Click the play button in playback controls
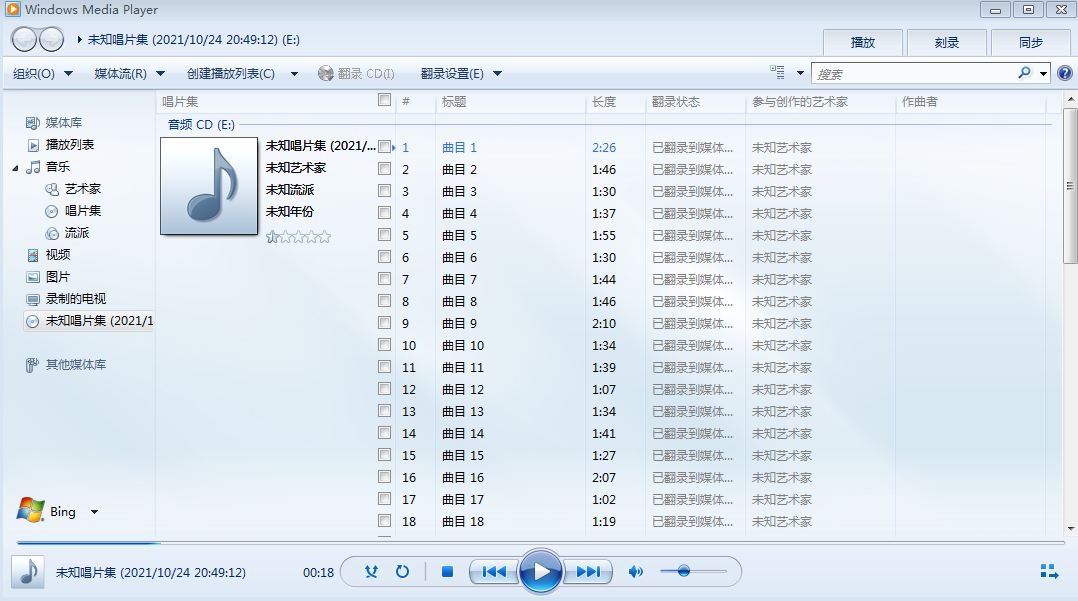Screen dimensions: 1078x601 pyautogui.click(x=541, y=572)
